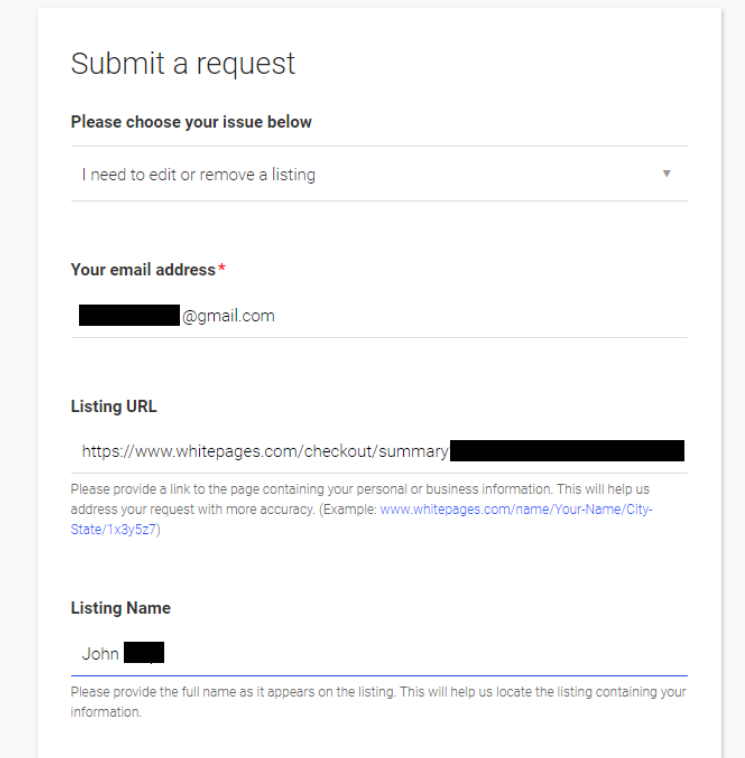Select the 'Listing Name' field label
This screenshot has width=745, height=758.
click(120, 608)
